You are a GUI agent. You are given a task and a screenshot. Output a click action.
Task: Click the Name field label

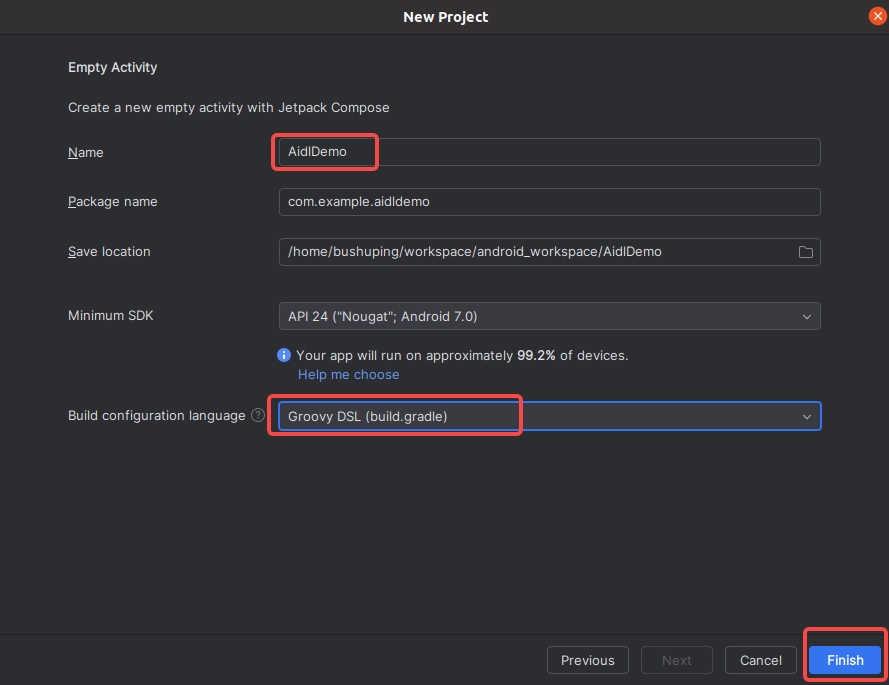(x=86, y=153)
